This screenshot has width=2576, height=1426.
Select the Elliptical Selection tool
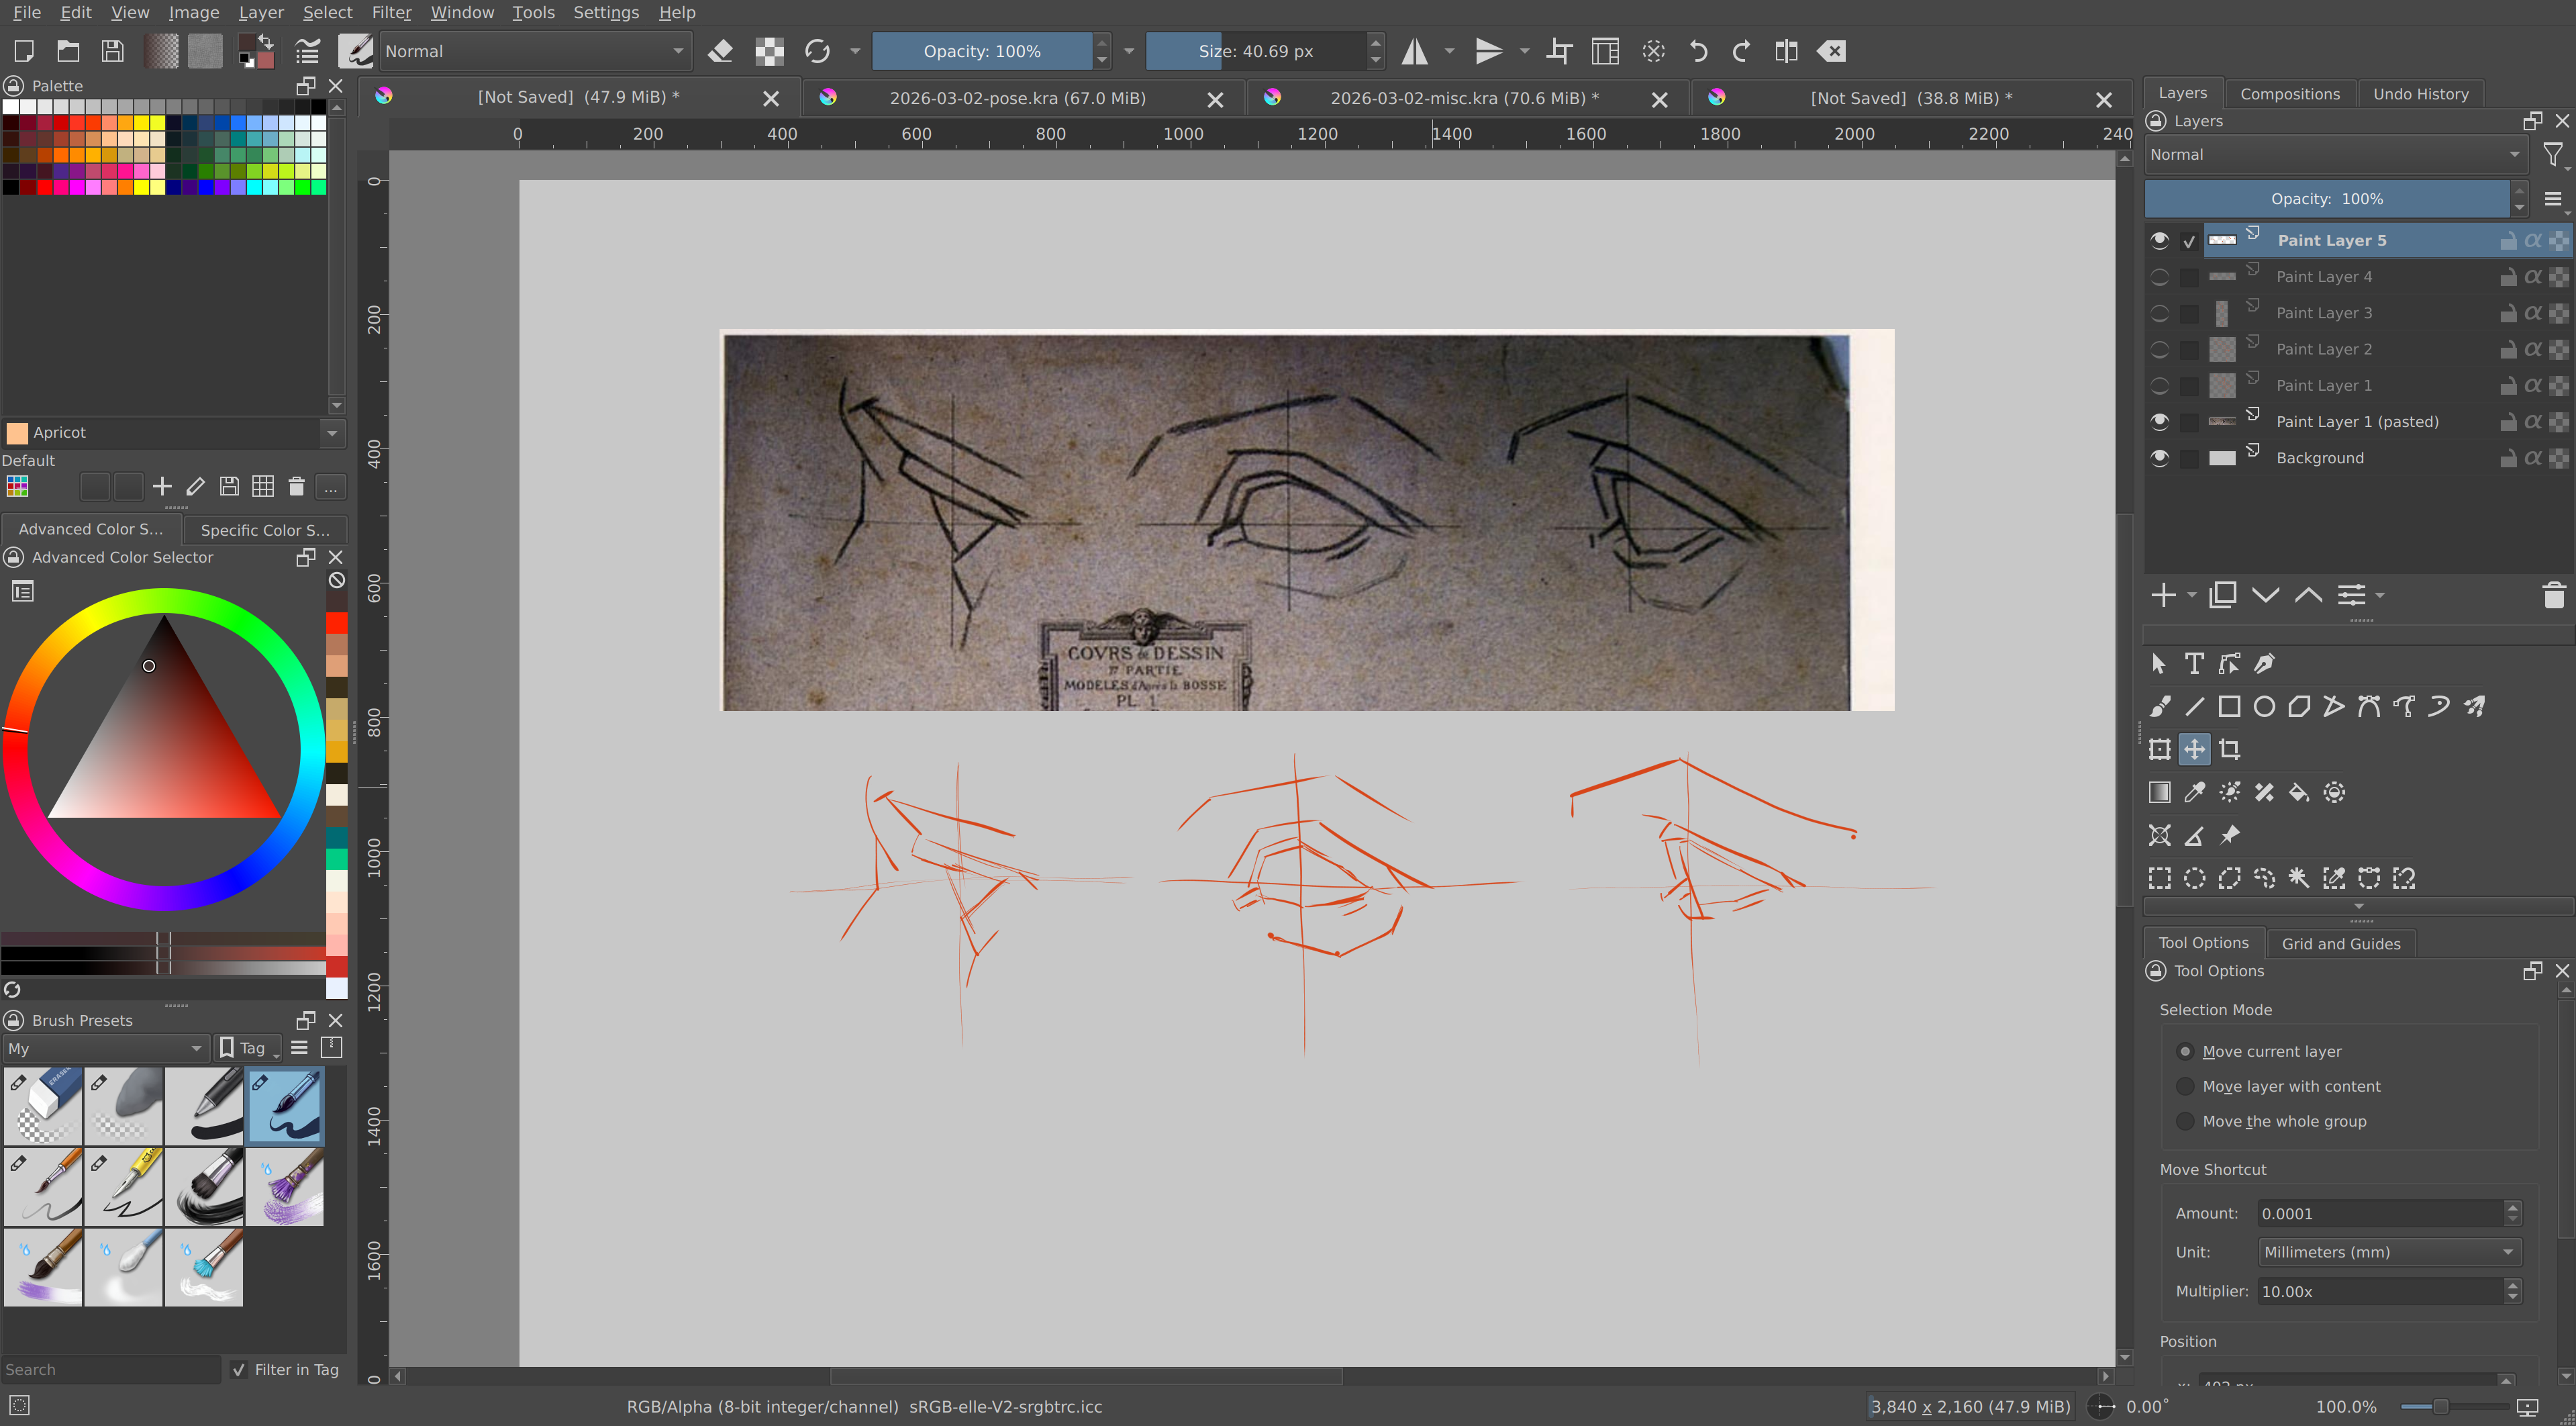point(2194,879)
